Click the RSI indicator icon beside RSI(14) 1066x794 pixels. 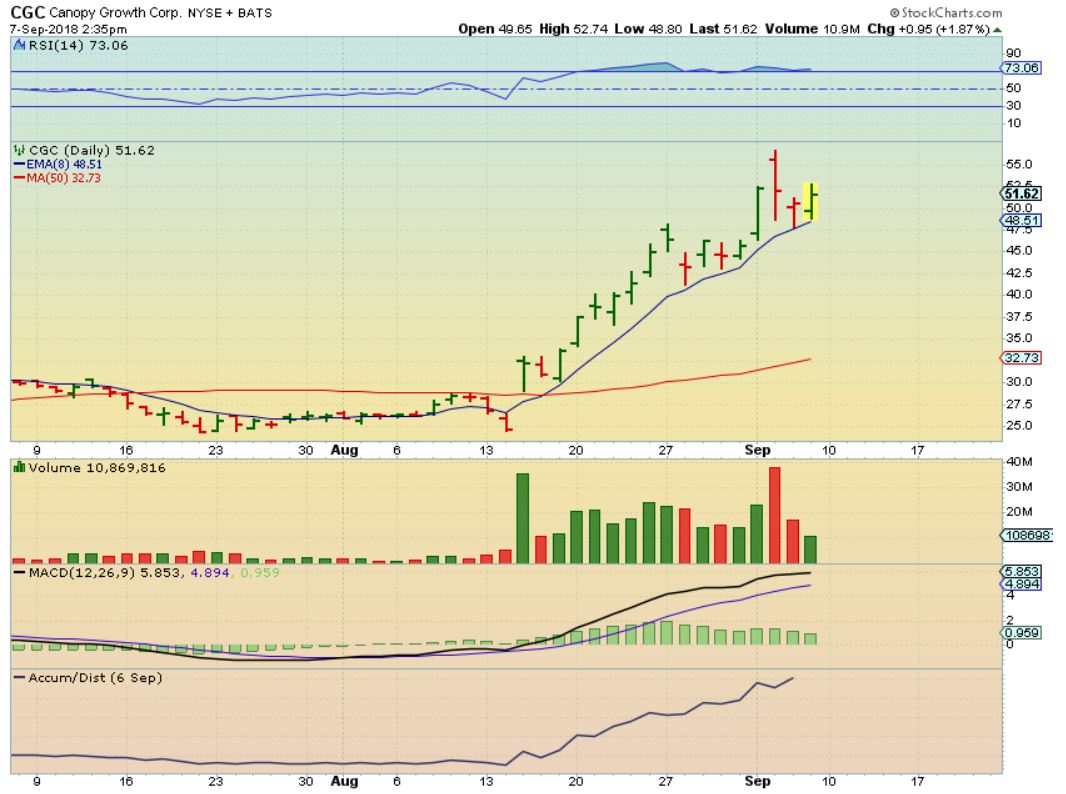point(19,46)
